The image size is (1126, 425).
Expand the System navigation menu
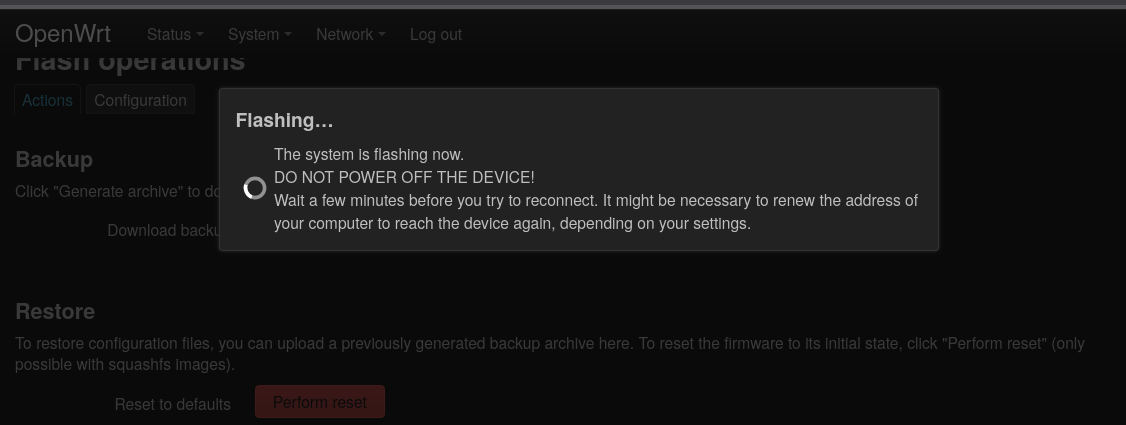point(259,34)
